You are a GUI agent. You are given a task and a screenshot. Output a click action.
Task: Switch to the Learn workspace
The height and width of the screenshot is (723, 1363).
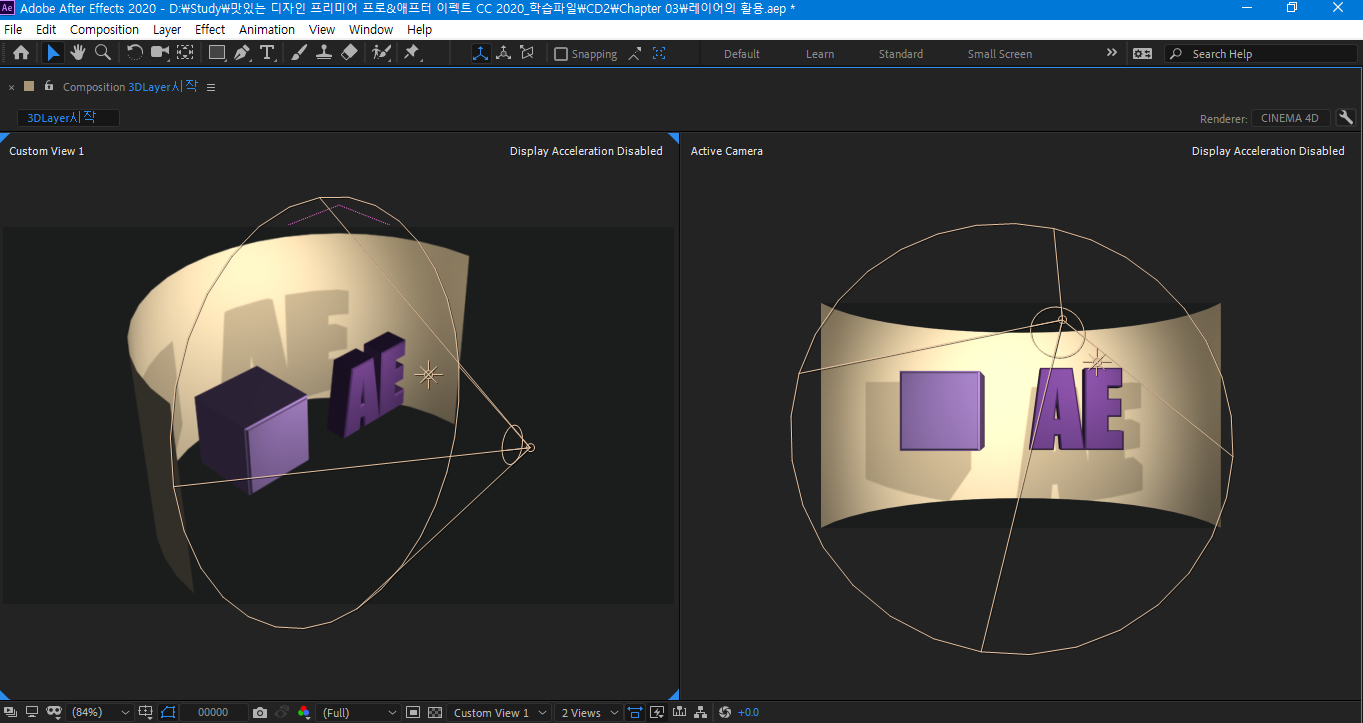tap(820, 54)
